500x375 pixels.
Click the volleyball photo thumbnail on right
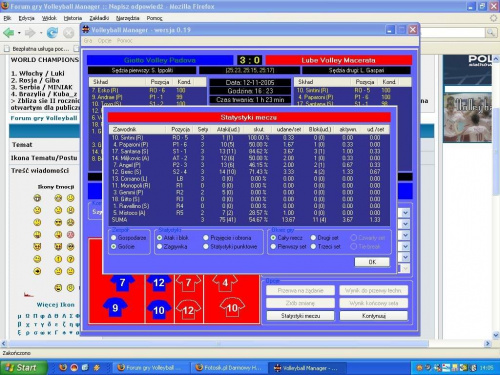click(467, 117)
